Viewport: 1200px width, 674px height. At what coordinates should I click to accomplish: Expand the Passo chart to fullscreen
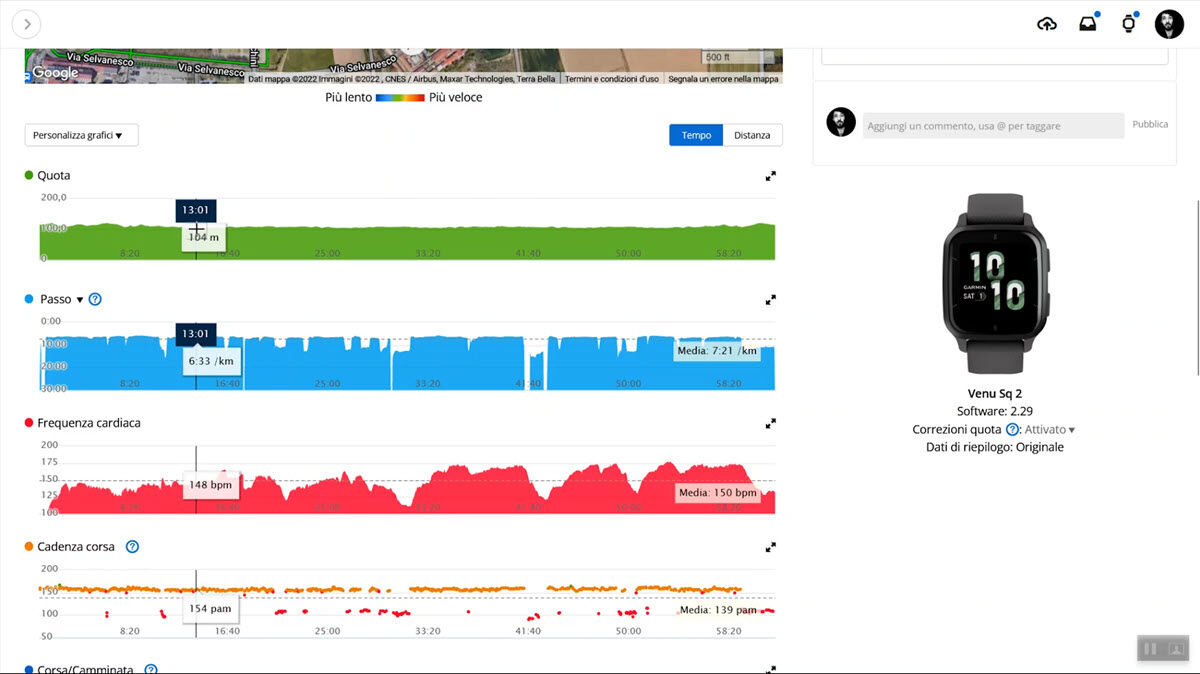tap(771, 300)
